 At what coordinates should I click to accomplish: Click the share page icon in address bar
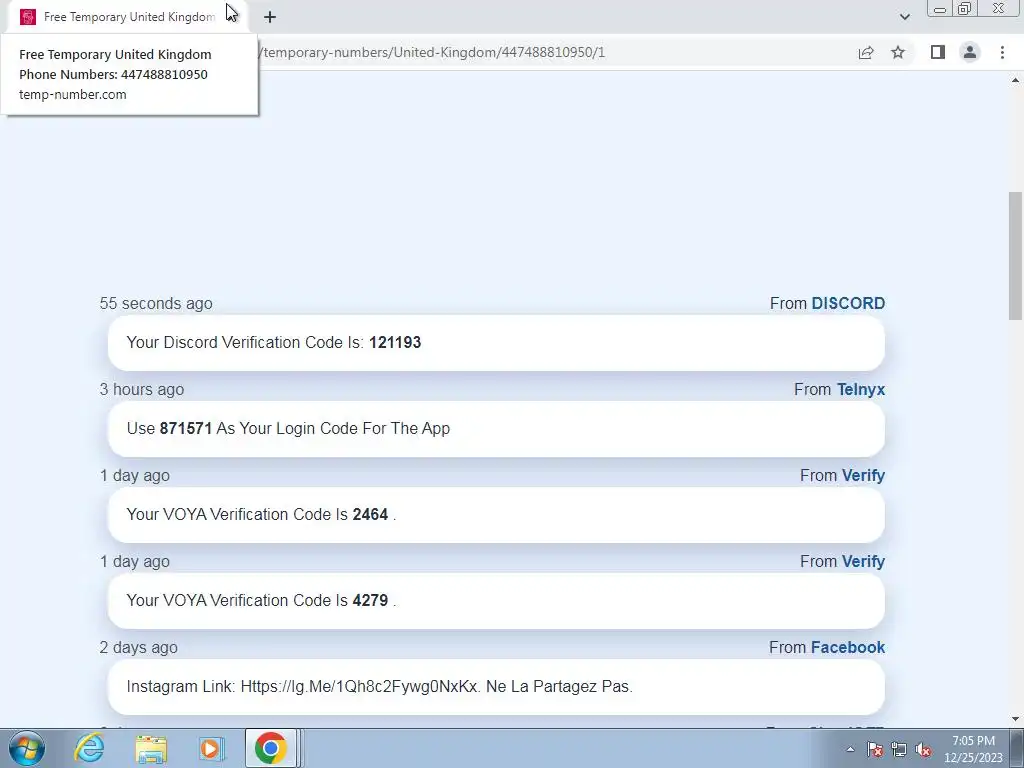[x=866, y=52]
